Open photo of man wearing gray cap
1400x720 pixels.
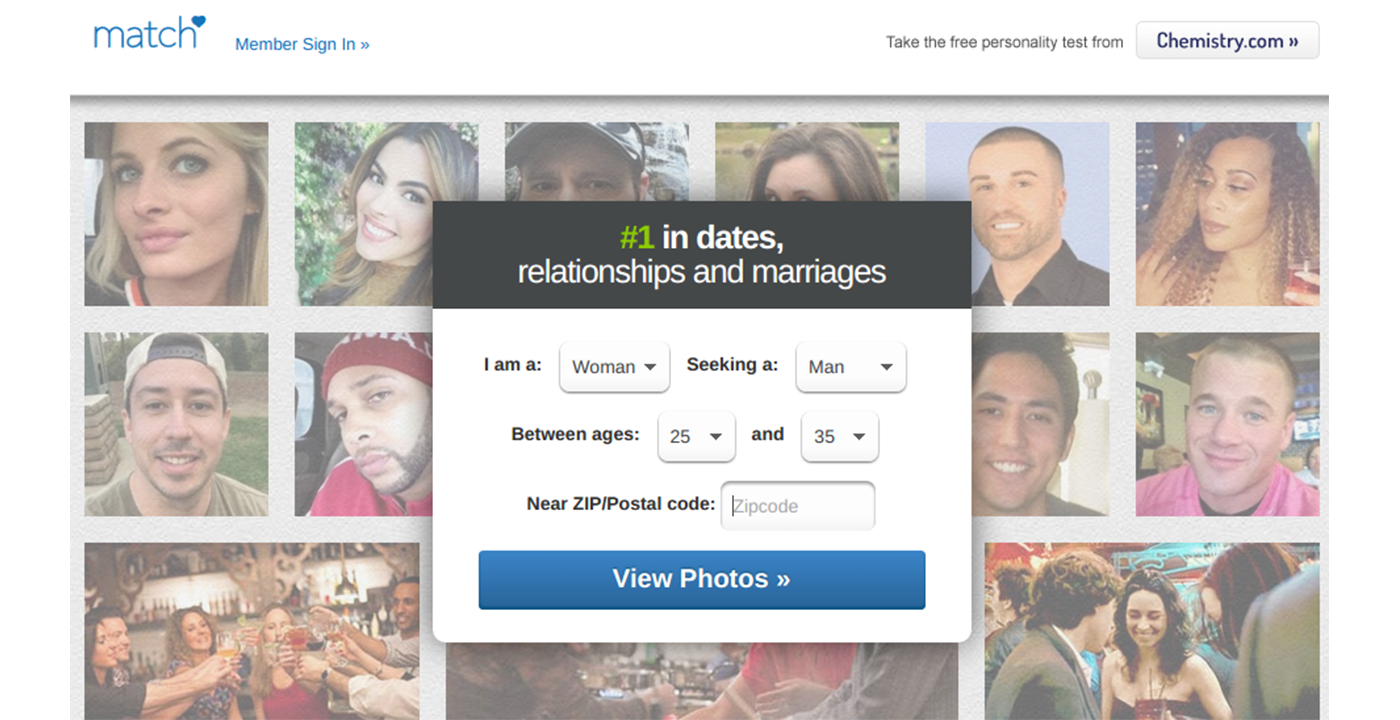click(596, 162)
